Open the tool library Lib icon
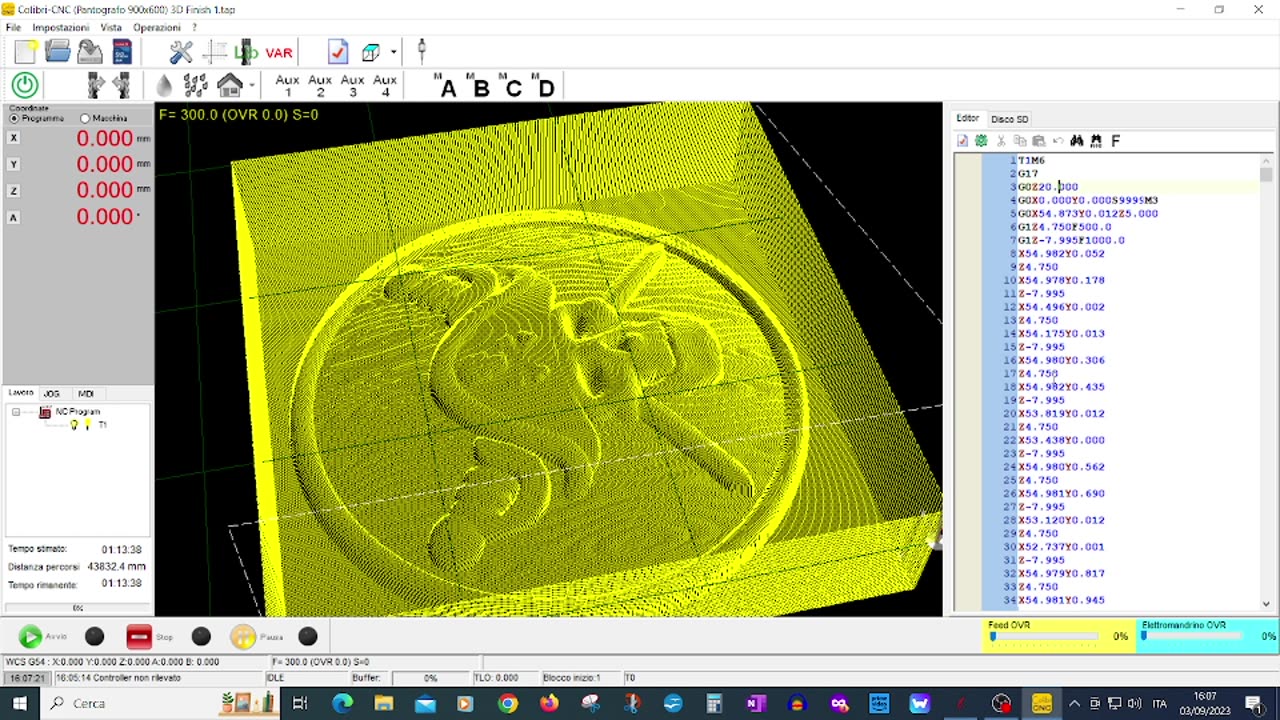1280x720 pixels. 246,52
